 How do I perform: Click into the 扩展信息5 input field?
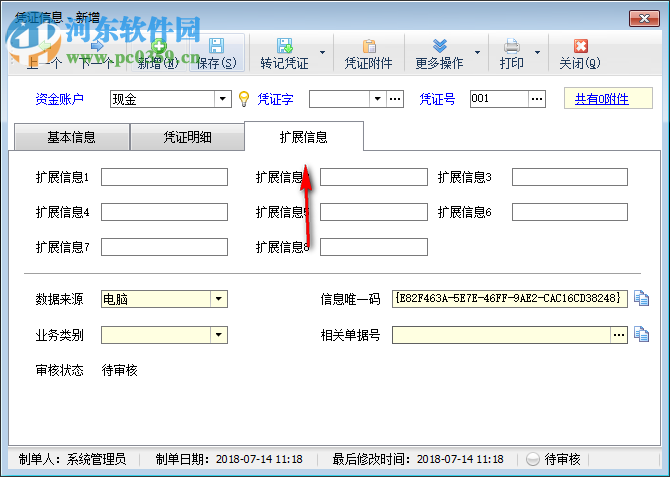tap(374, 212)
